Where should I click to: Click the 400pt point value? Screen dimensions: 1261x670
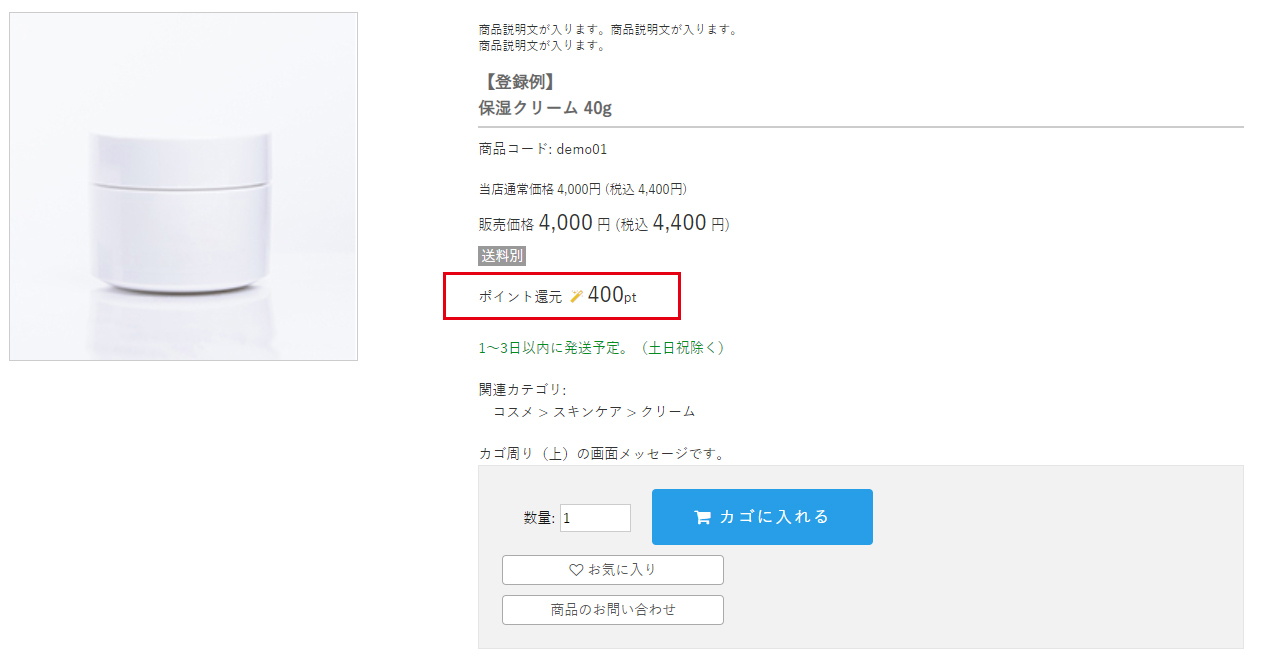(612, 295)
